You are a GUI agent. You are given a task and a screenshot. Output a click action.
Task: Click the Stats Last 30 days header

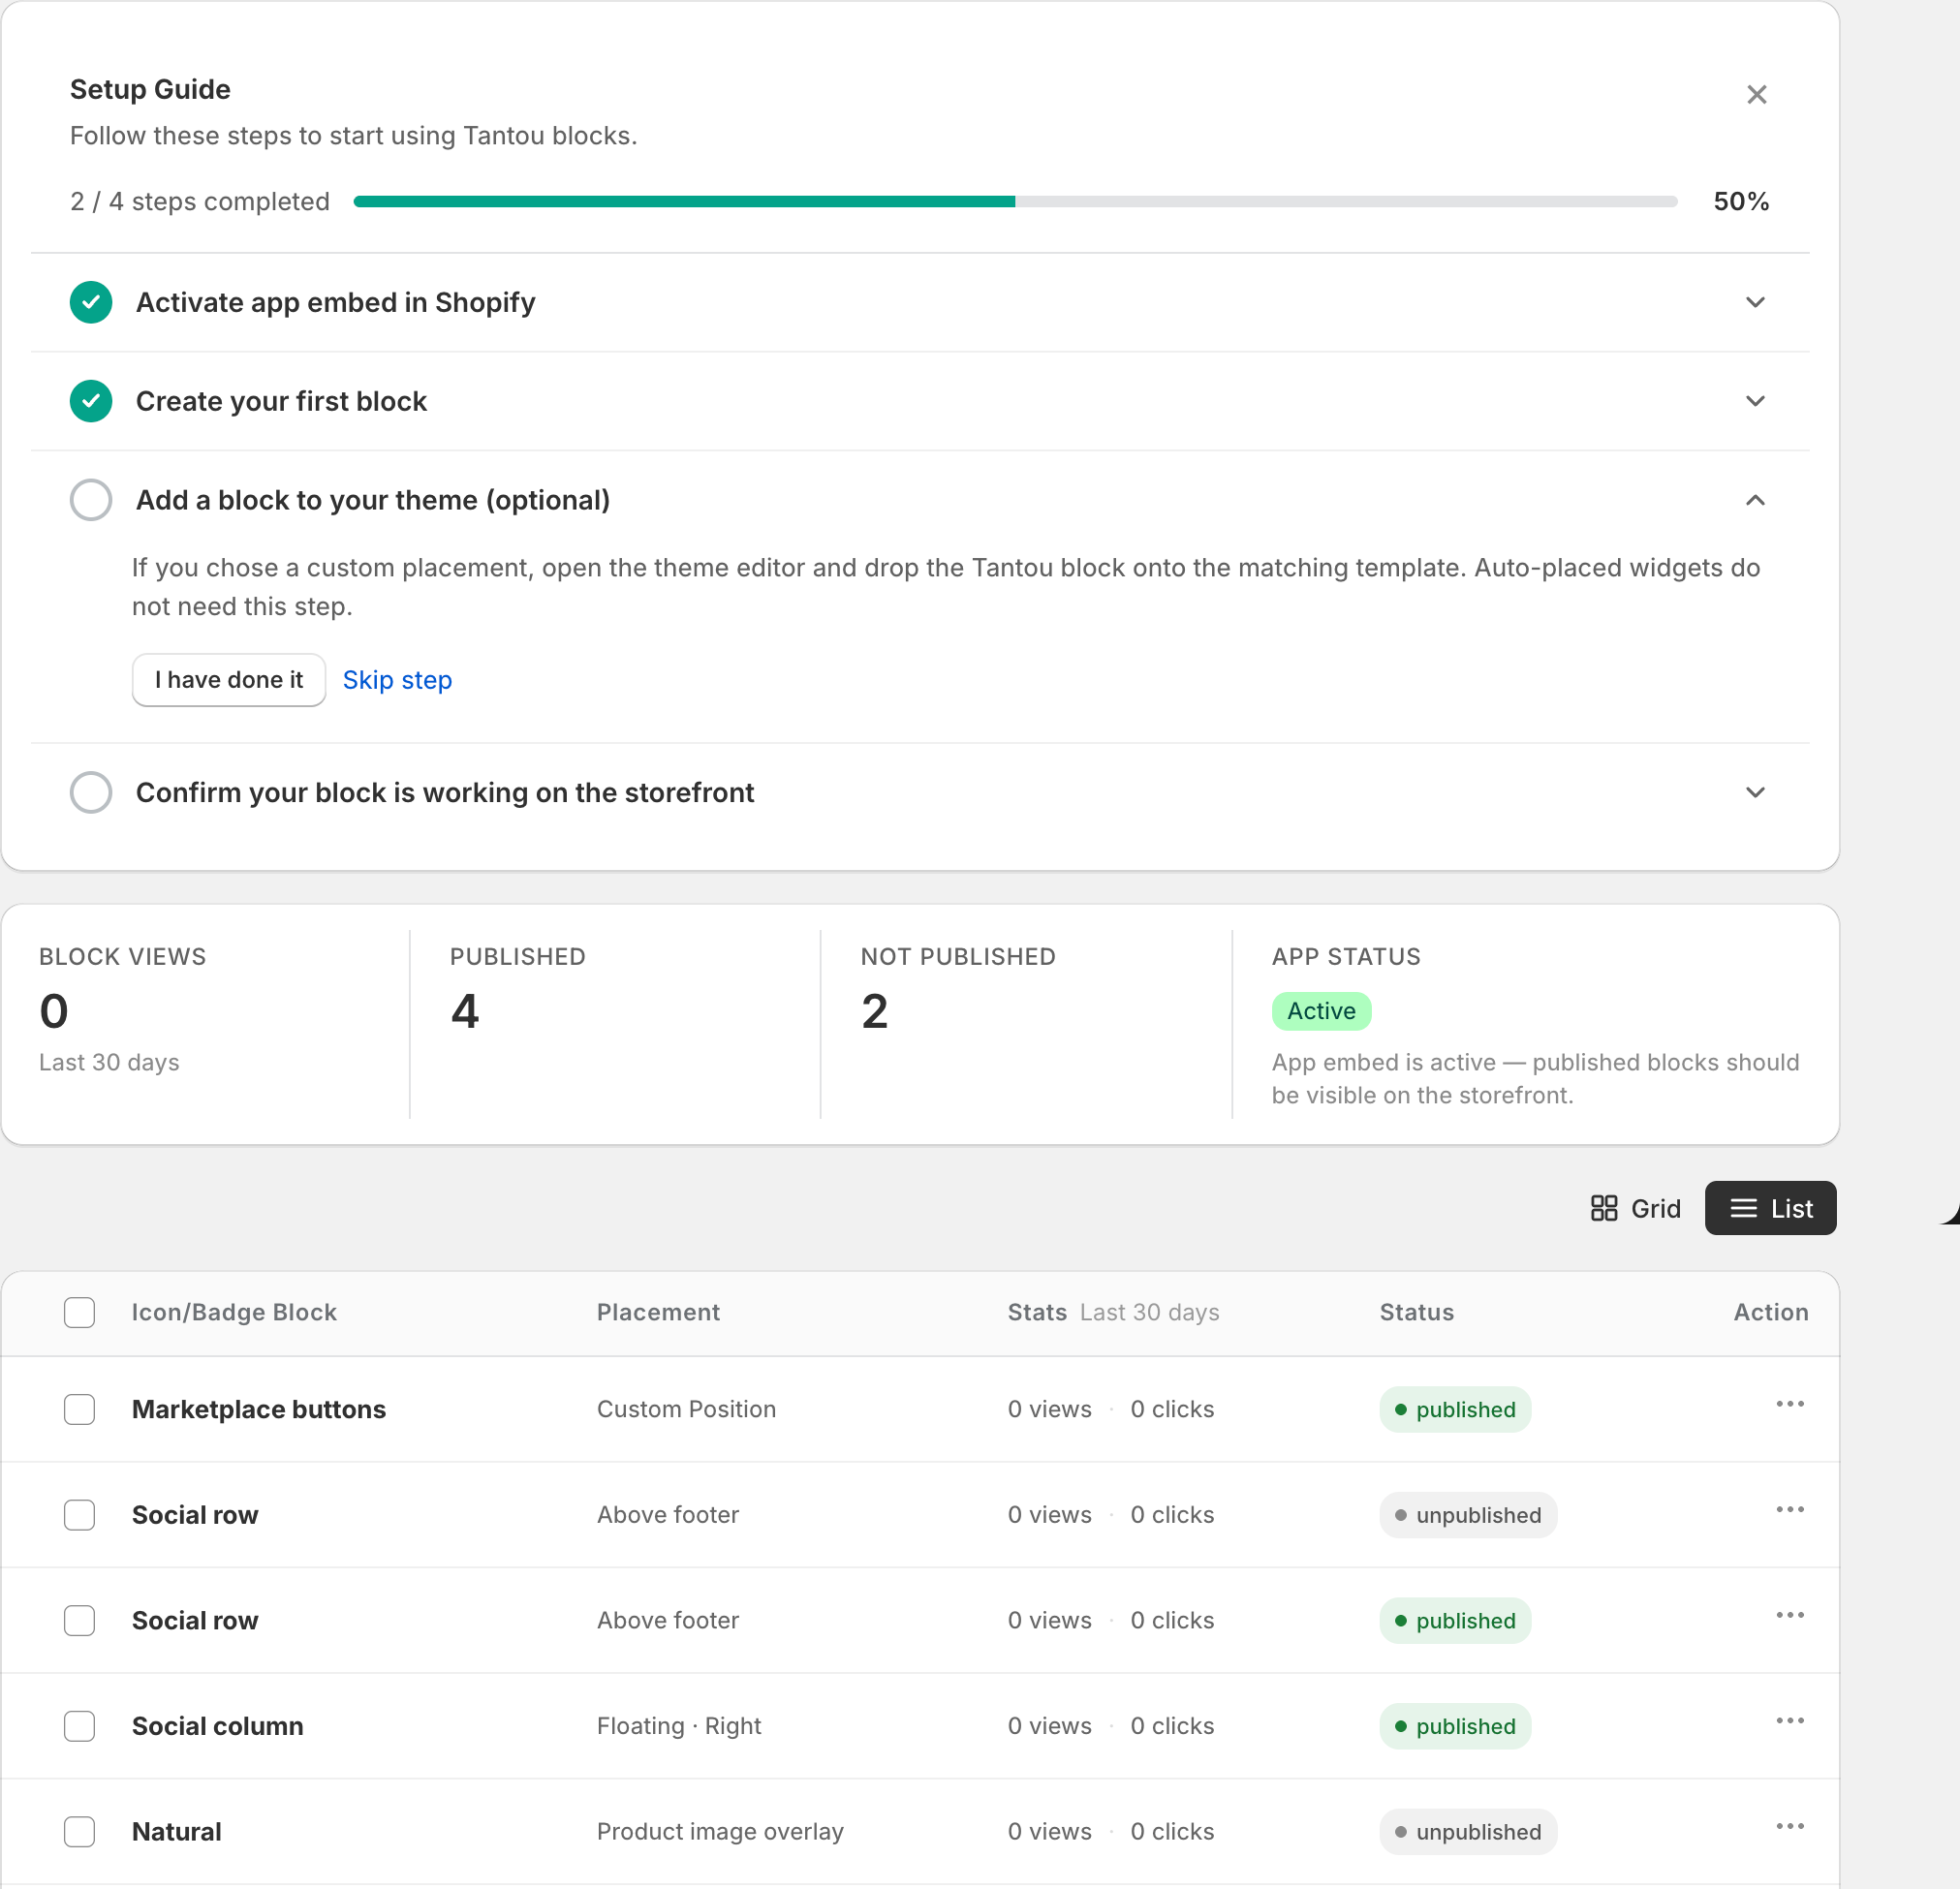click(1113, 1312)
